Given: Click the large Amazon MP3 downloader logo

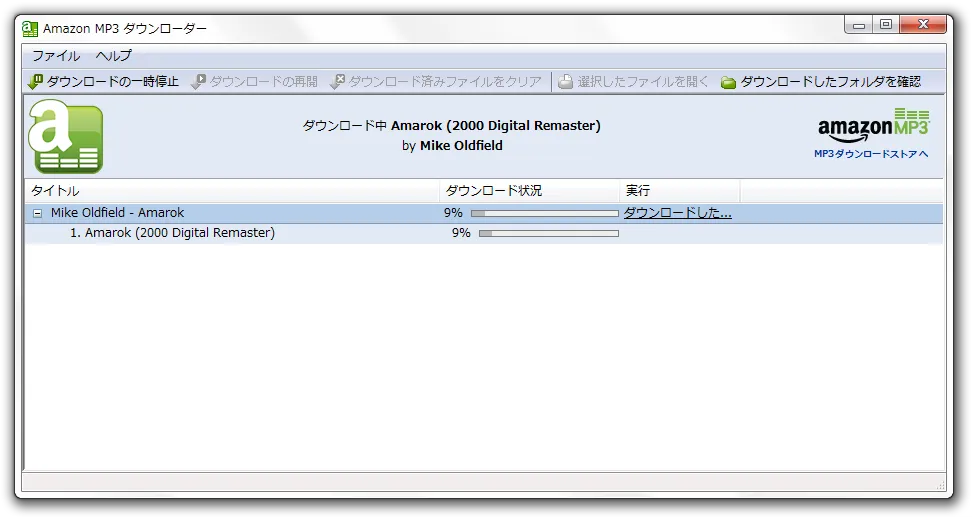Looking at the screenshot, I should pos(66,136).
